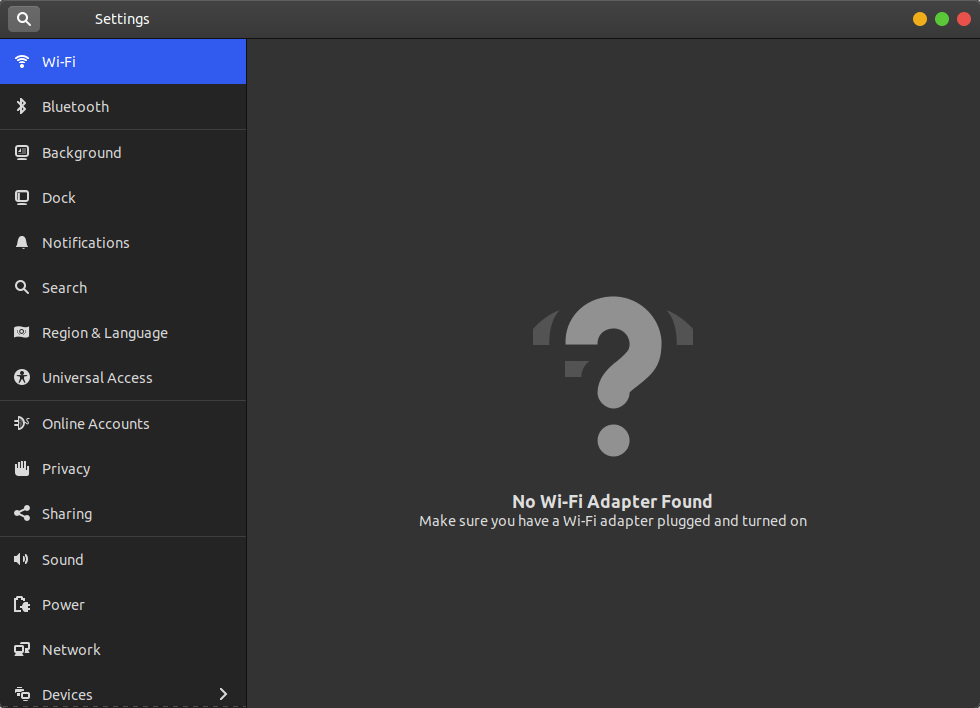Image resolution: width=980 pixels, height=708 pixels.
Task: Click the Settings window title
Action: point(122,19)
